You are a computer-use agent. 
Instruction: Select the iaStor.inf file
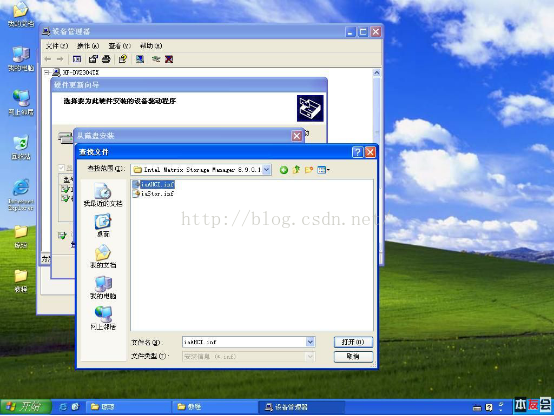[x=153, y=193]
